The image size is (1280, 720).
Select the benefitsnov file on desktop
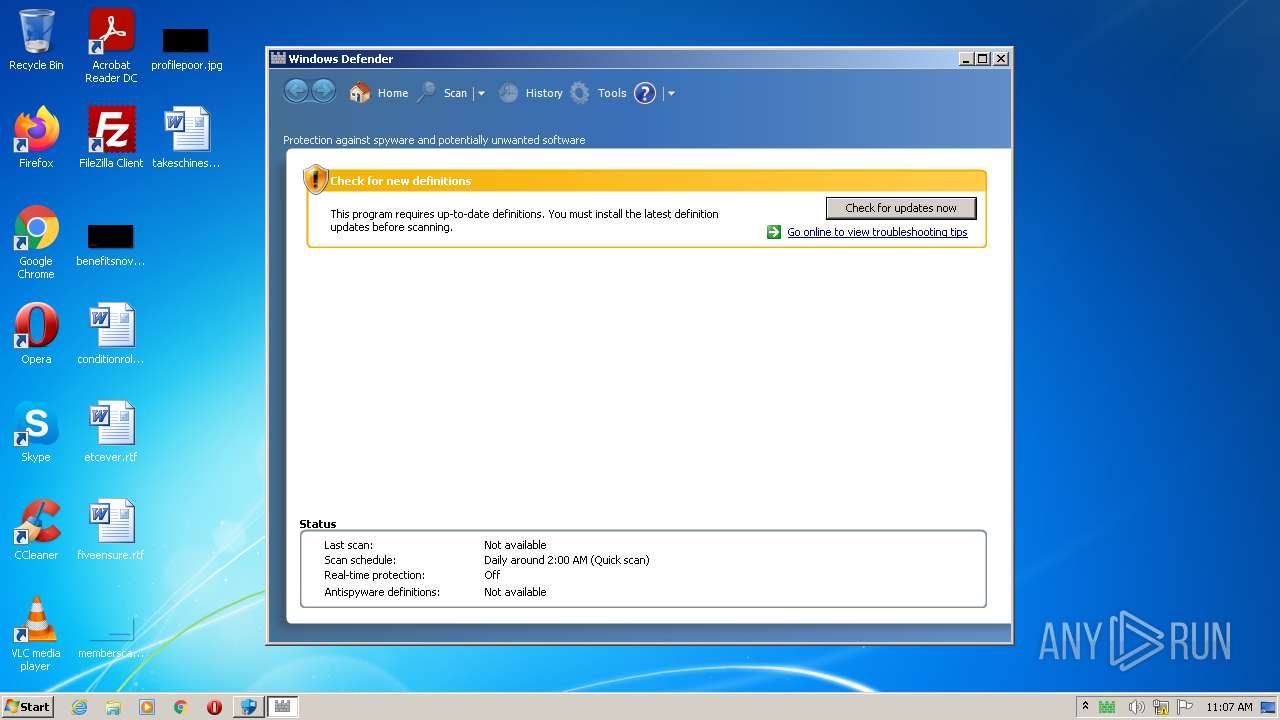[111, 245]
